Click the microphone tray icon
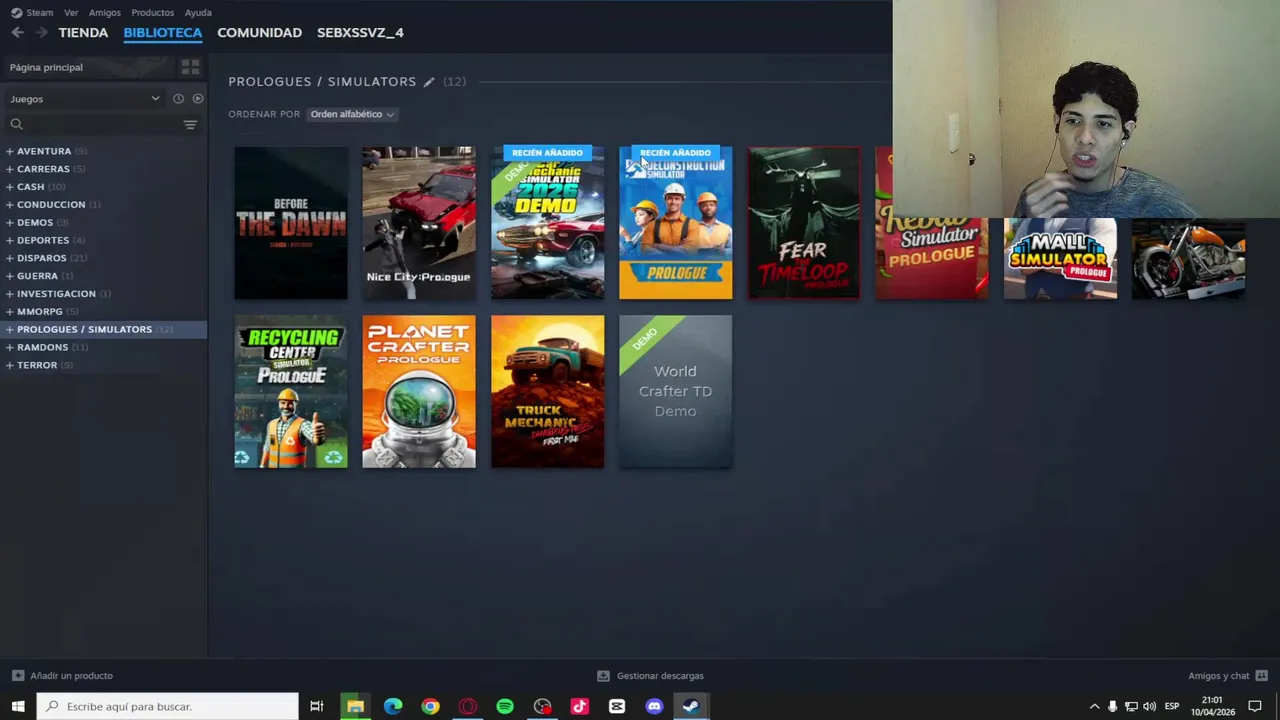1280x720 pixels. [1112, 706]
